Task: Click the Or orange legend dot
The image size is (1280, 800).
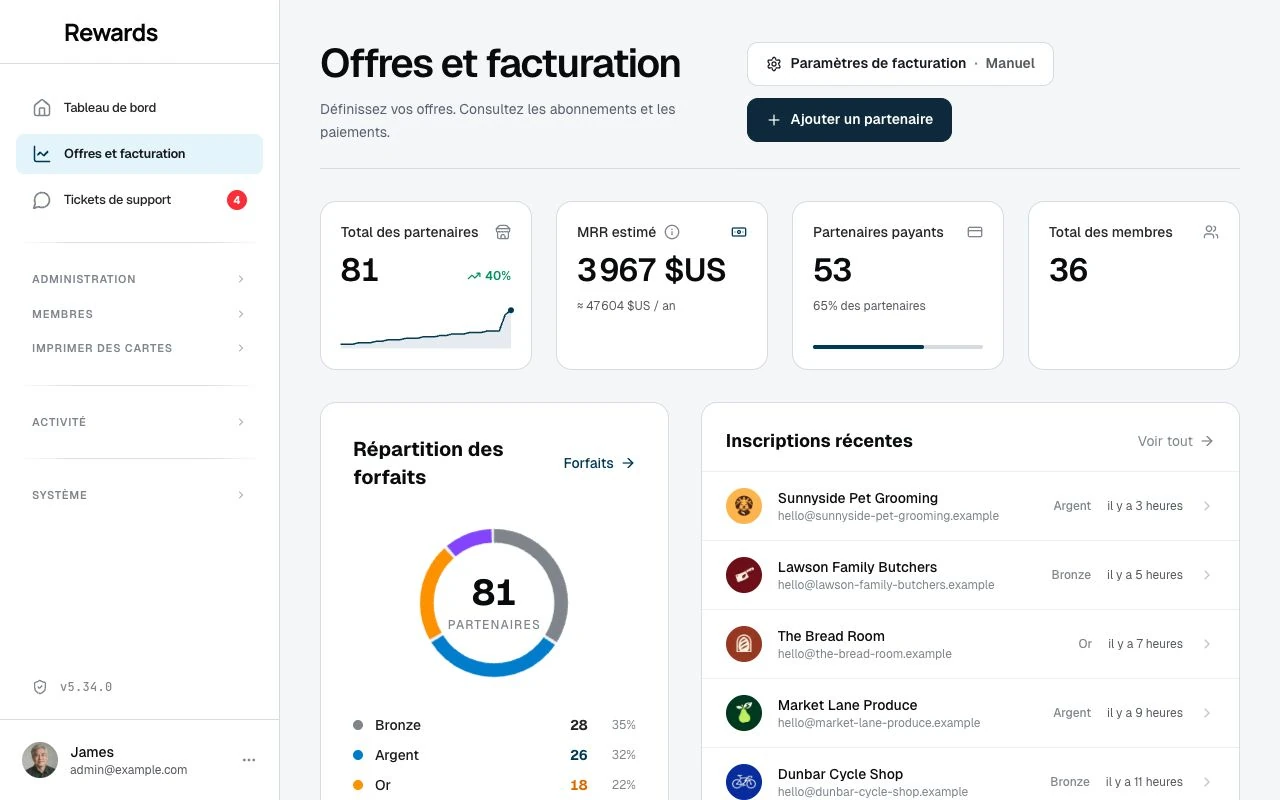Action: pyautogui.click(x=358, y=785)
